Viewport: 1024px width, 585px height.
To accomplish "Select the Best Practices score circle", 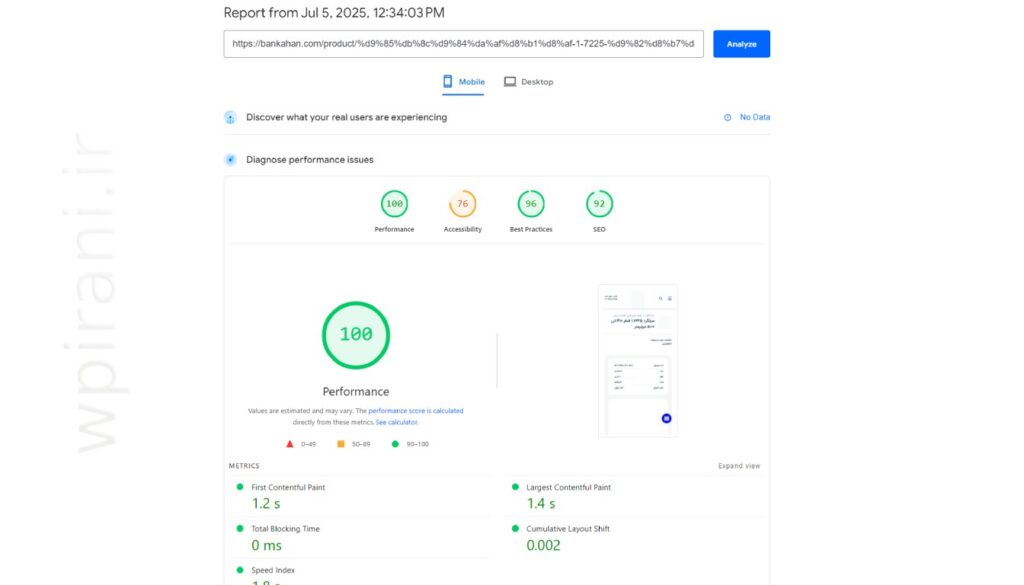I will [530, 203].
